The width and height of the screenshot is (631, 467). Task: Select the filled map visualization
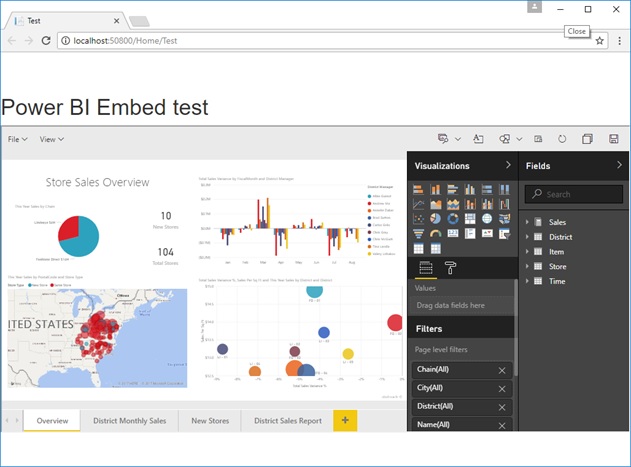pyautogui.click(x=504, y=219)
